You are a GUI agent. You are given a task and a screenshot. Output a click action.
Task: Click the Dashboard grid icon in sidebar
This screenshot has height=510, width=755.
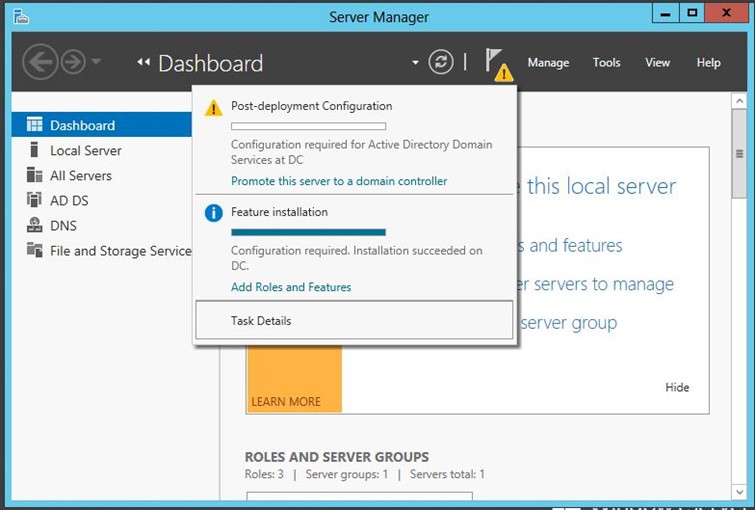pyautogui.click(x=34, y=125)
